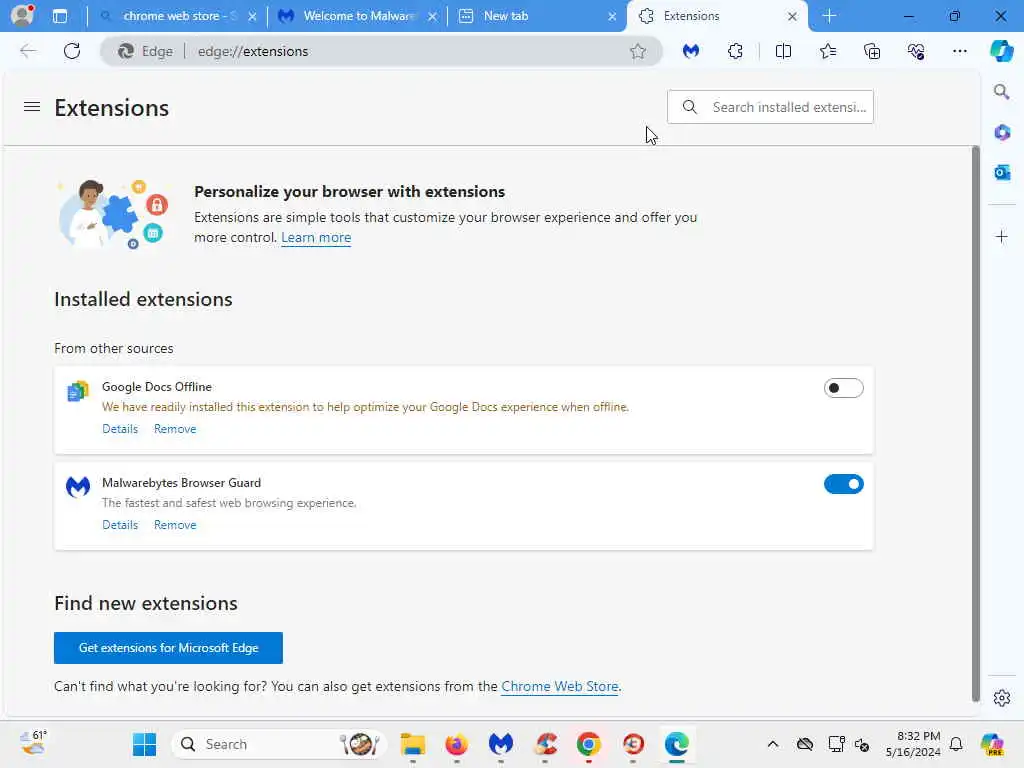The height and width of the screenshot is (768, 1024).
Task: Open the profile avatar icon
Action: pyautogui.click(x=22, y=15)
